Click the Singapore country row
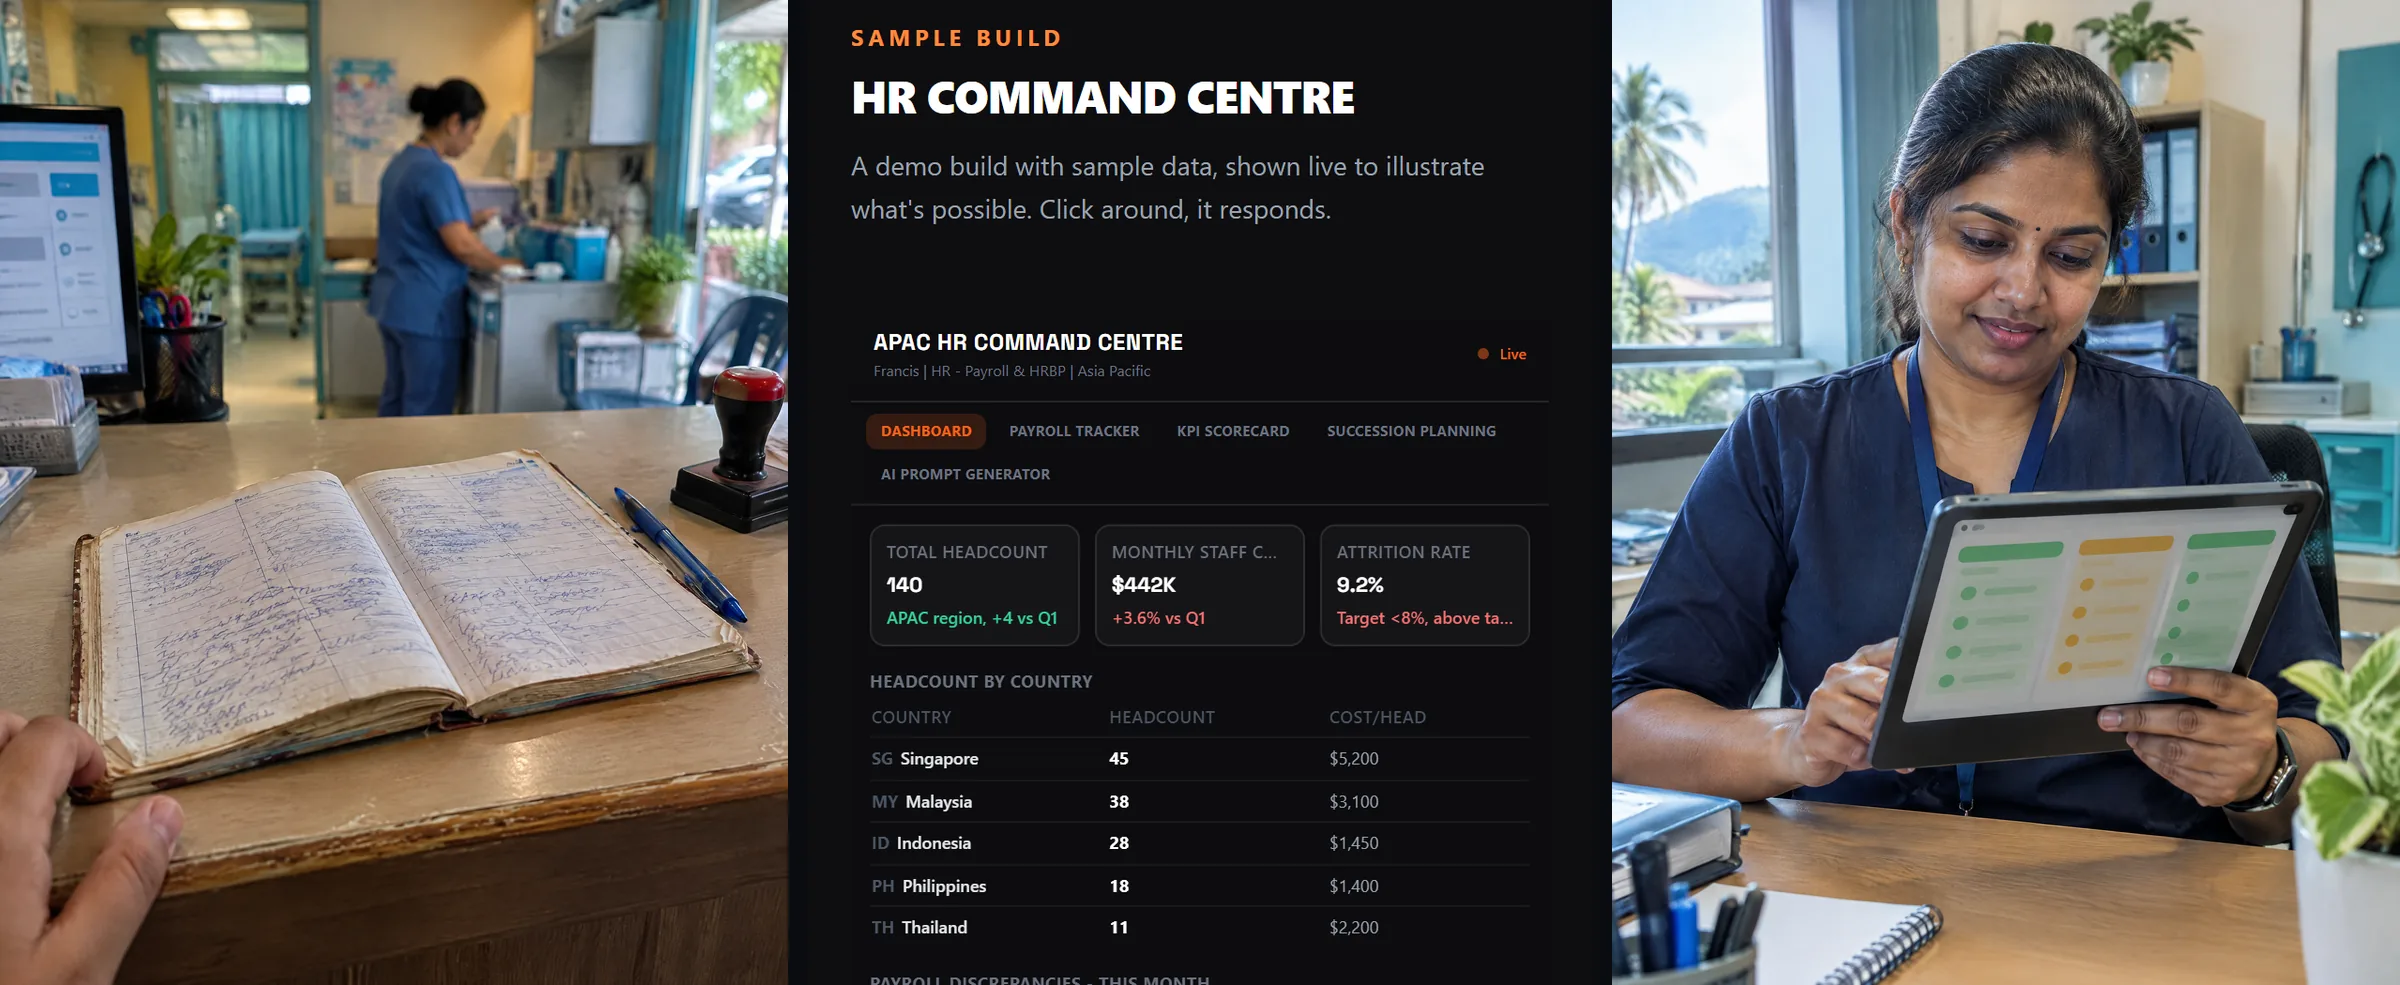 (x=1200, y=759)
